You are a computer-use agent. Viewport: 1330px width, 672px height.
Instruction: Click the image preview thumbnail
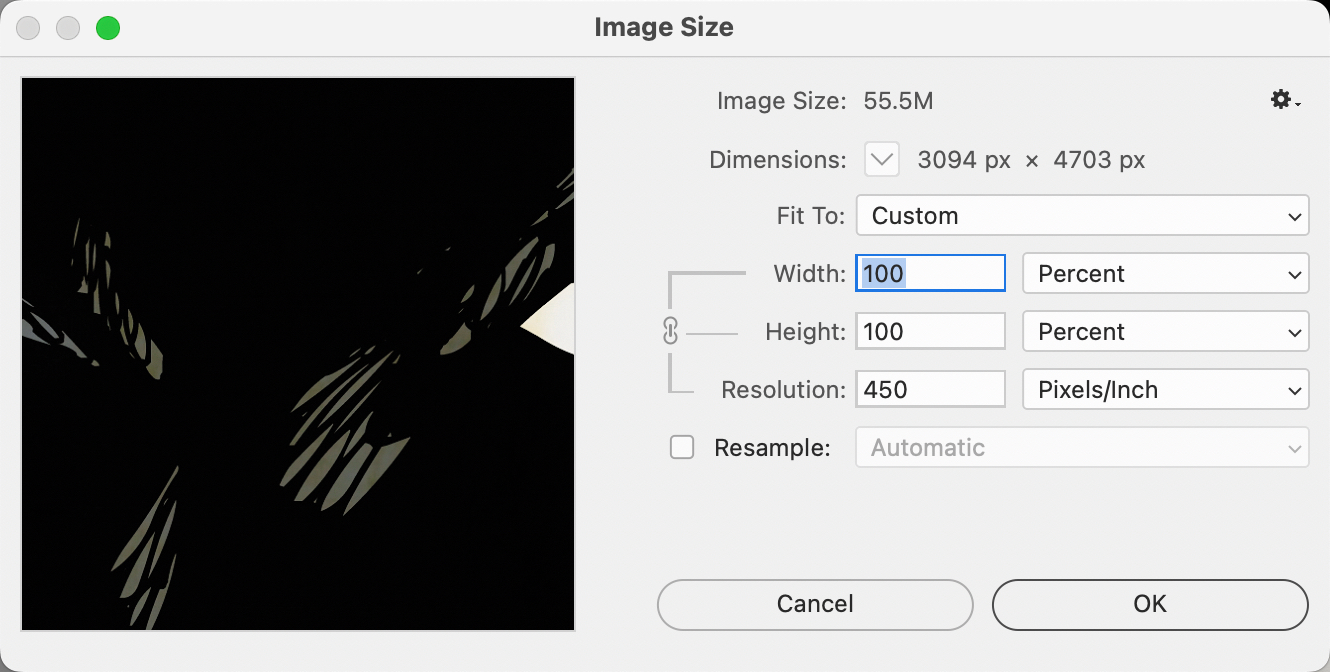[298, 354]
